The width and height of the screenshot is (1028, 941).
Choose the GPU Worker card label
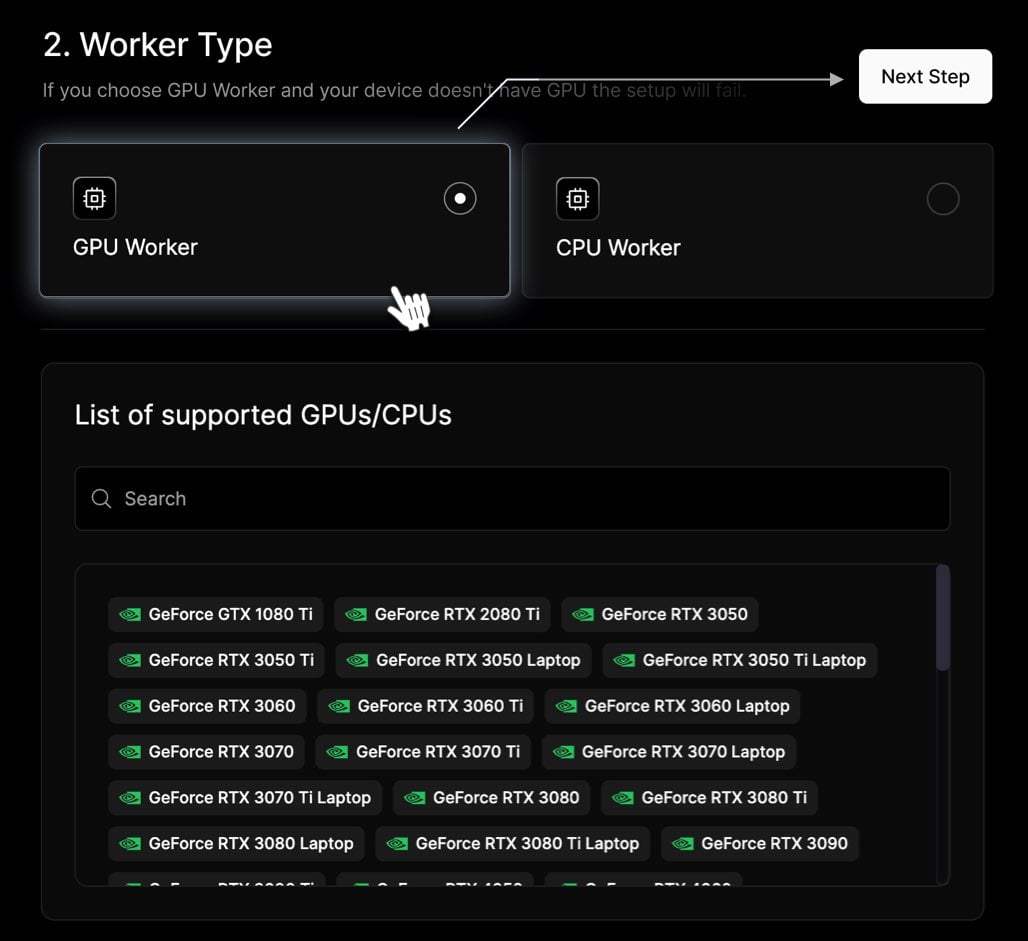tap(135, 247)
